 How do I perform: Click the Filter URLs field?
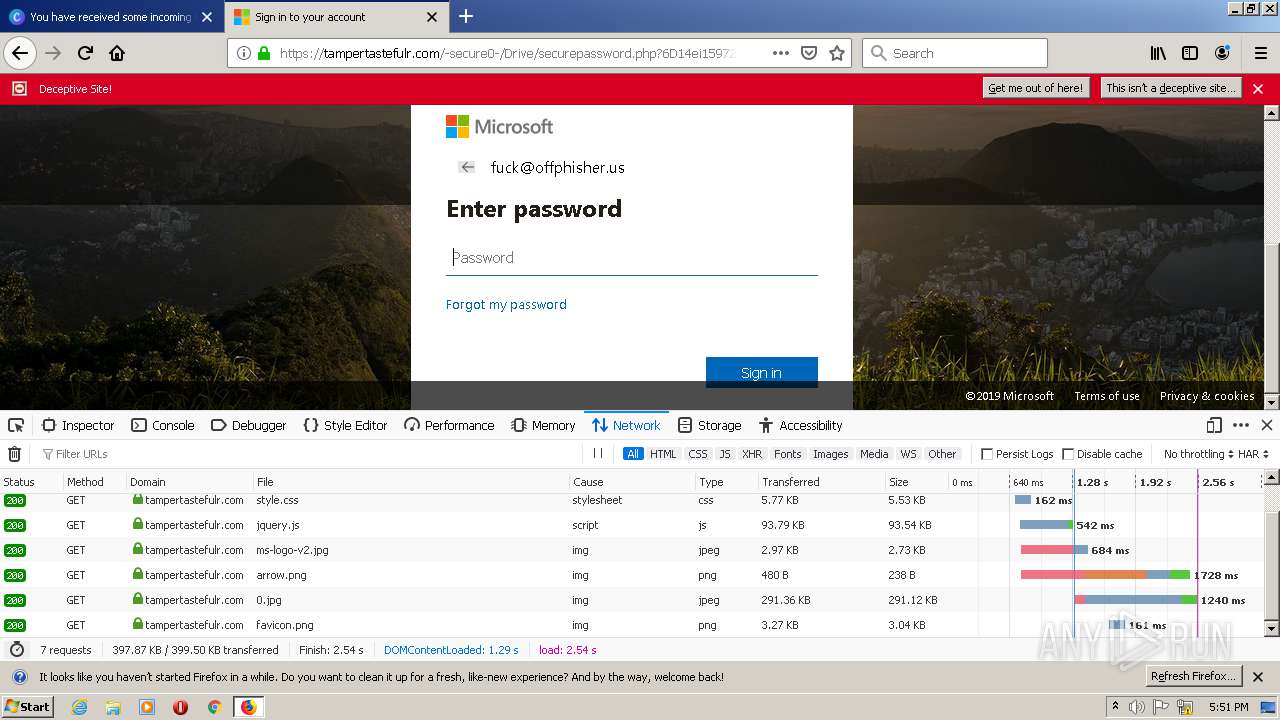(310, 454)
